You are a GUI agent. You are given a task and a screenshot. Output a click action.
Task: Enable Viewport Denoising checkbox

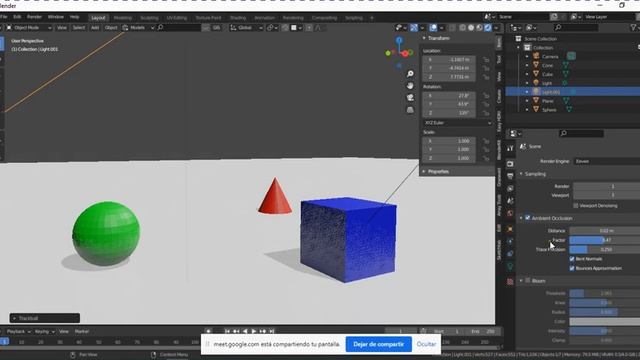point(576,206)
